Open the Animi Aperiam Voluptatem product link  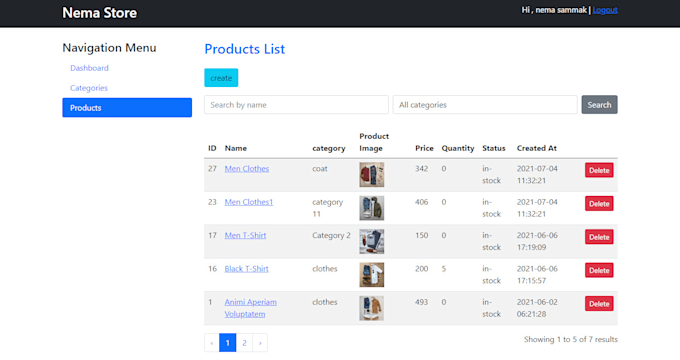251,308
